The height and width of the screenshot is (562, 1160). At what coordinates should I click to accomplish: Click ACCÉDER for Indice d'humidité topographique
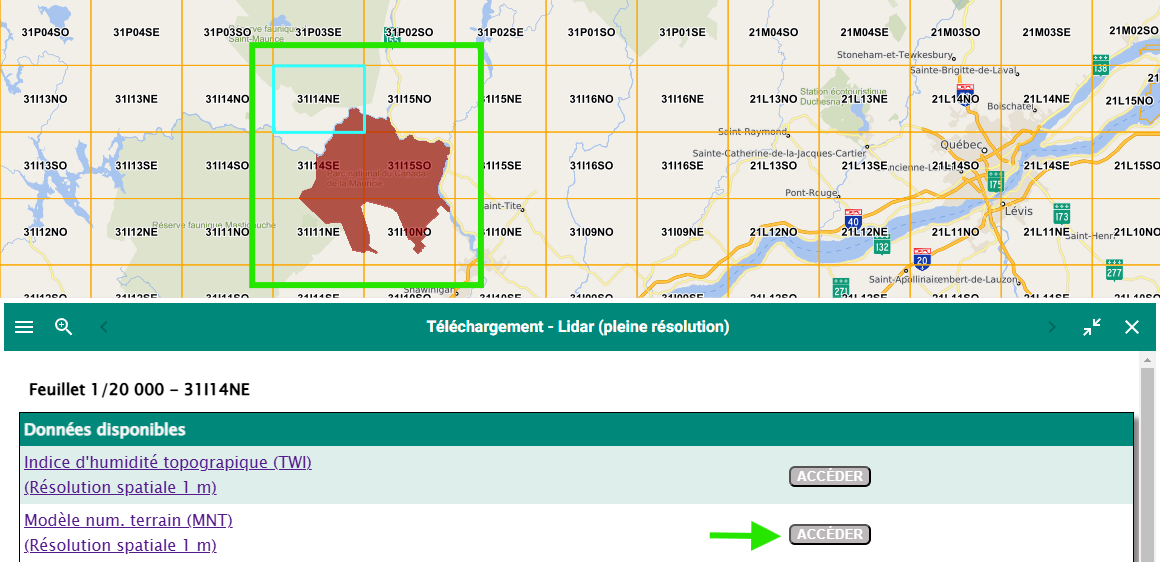tap(829, 476)
